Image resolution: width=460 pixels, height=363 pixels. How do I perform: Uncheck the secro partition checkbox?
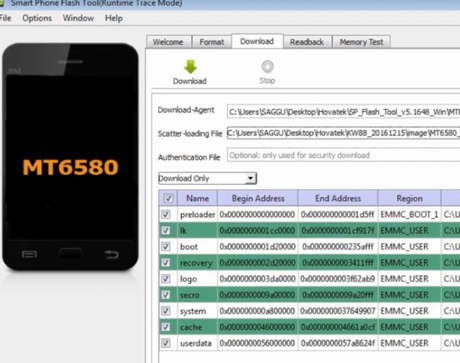coord(166,295)
